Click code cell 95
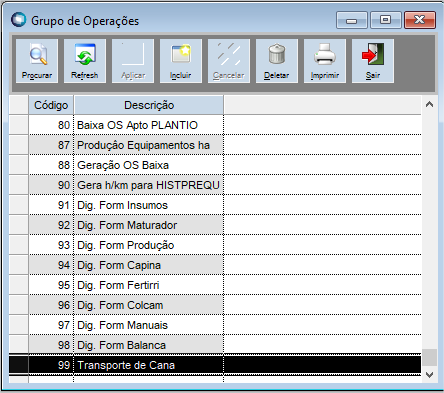Screen dimensions: 444x393 click(51, 285)
